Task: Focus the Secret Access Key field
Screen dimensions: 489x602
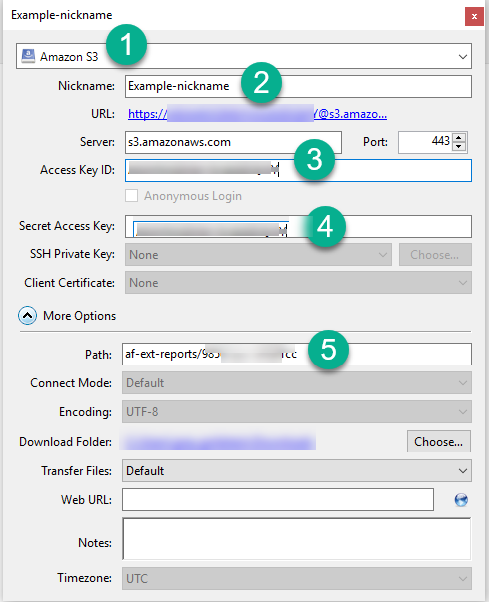Action: point(298,227)
